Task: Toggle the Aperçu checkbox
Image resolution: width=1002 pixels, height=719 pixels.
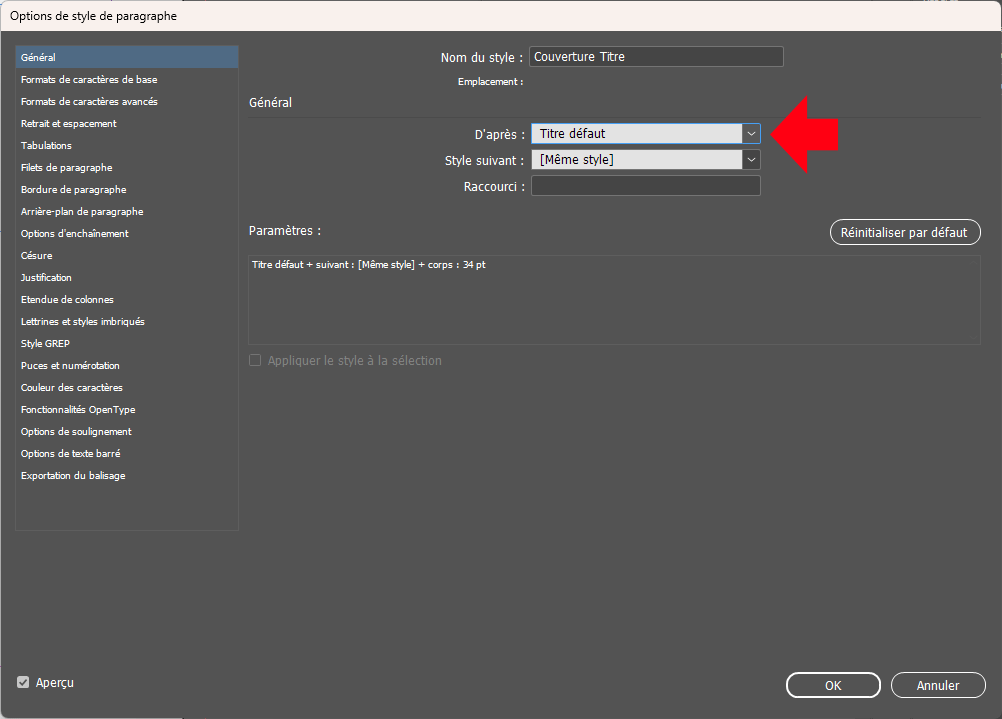Action: pos(23,682)
